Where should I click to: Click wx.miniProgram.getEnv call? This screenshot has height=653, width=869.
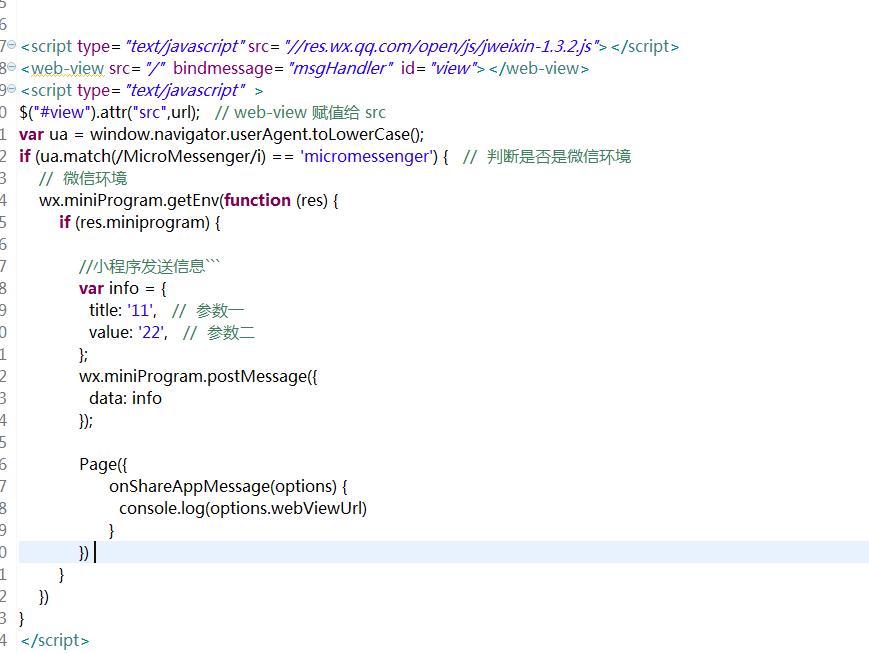point(129,201)
